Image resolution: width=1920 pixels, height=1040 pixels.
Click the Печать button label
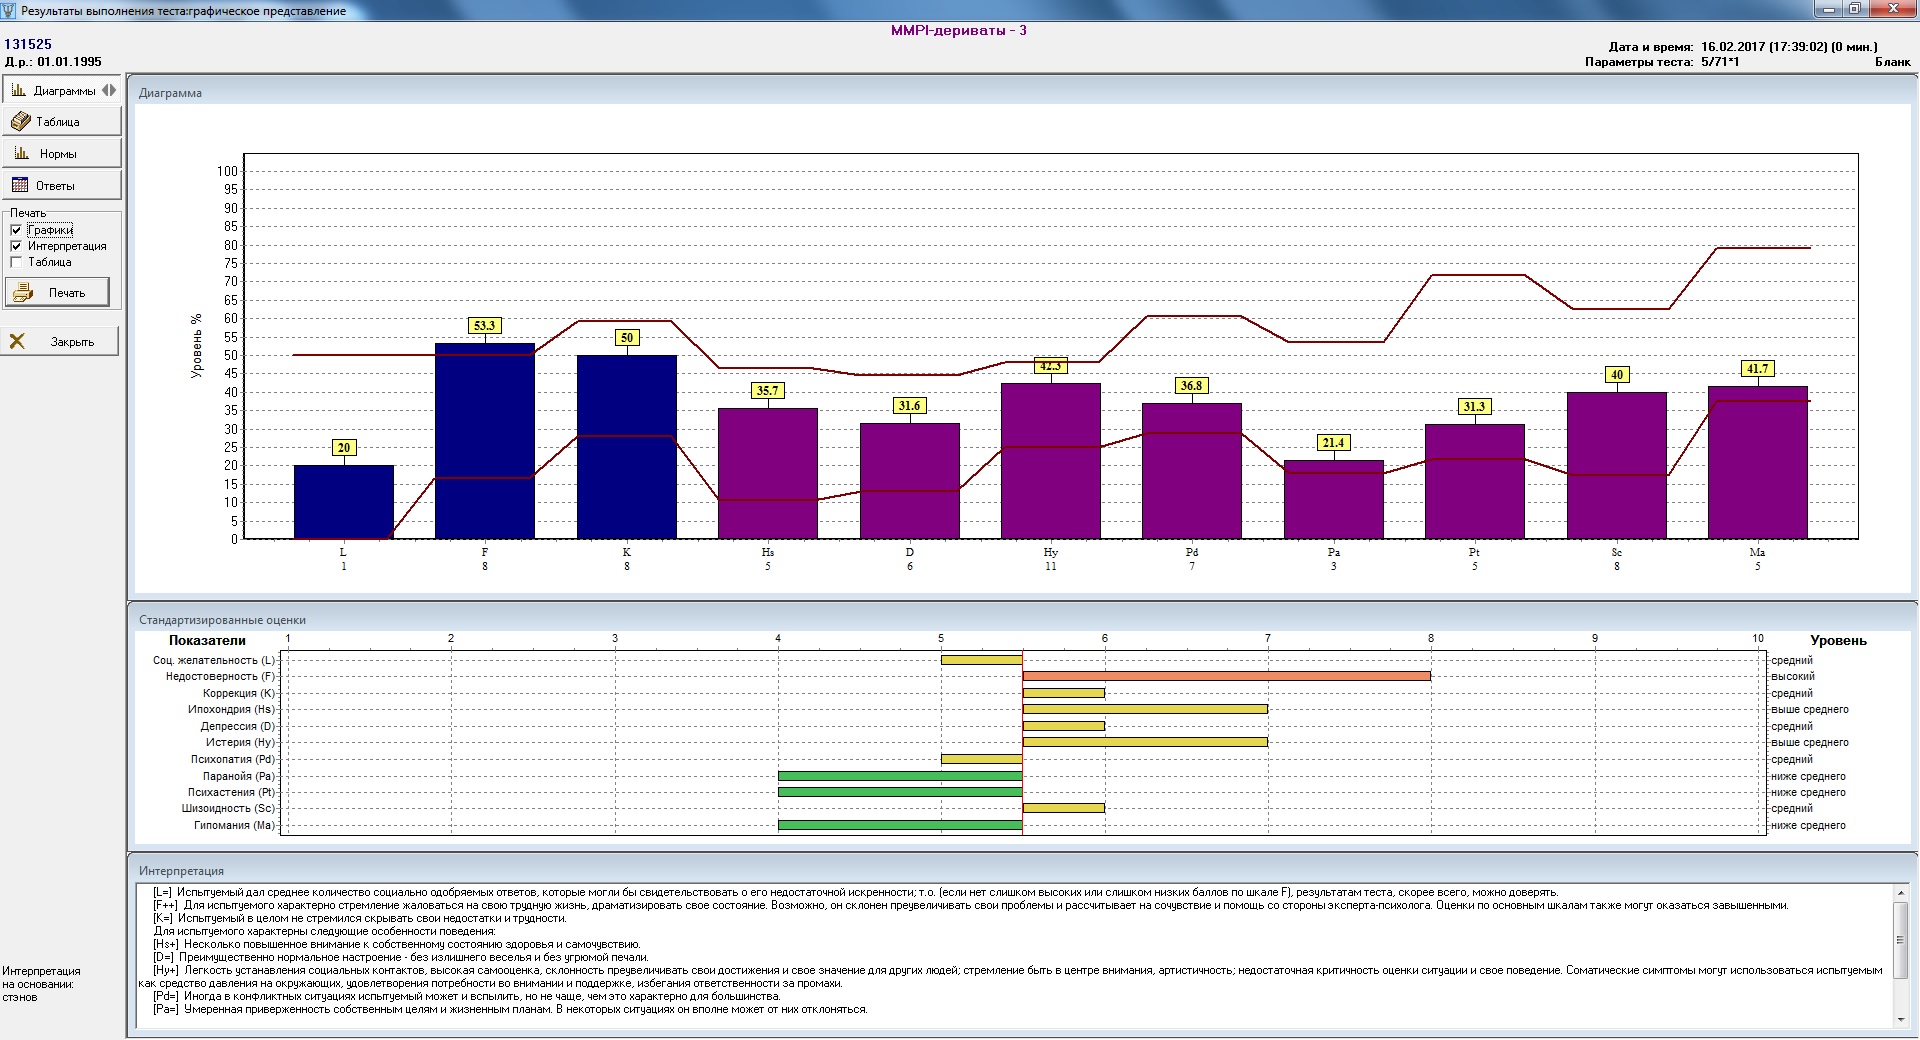(x=67, y=293)
